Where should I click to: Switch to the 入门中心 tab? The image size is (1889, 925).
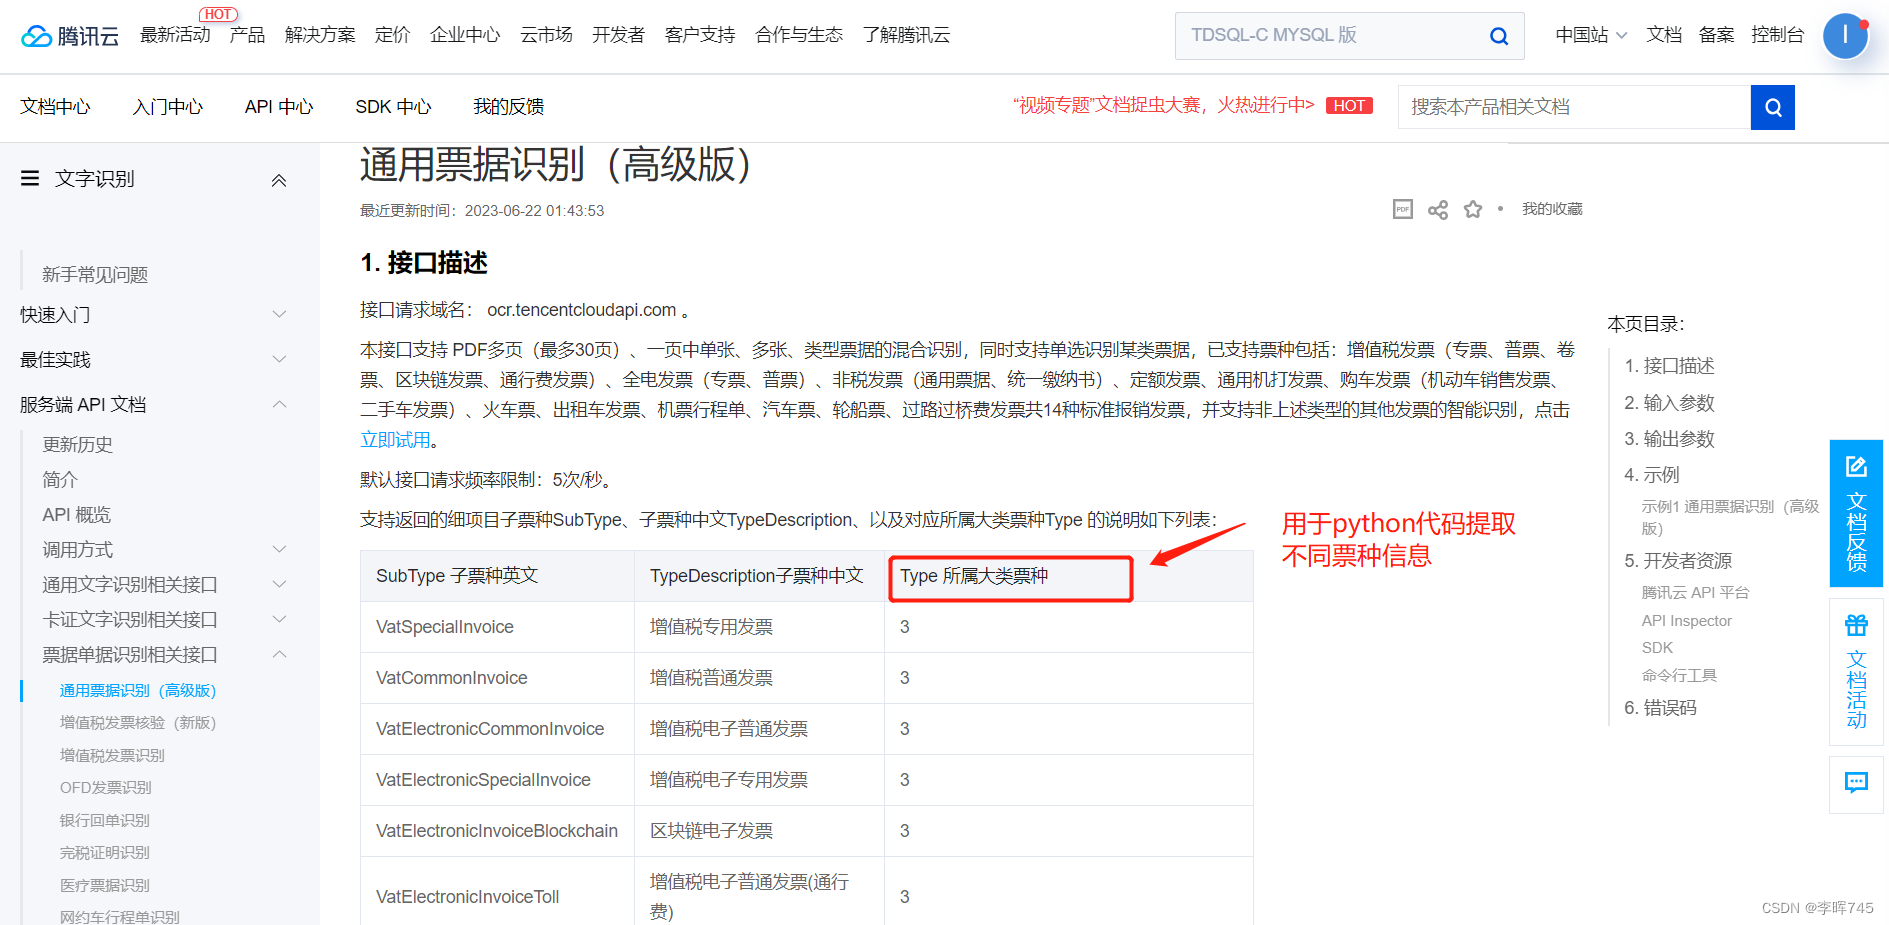(x=168, y=107)
